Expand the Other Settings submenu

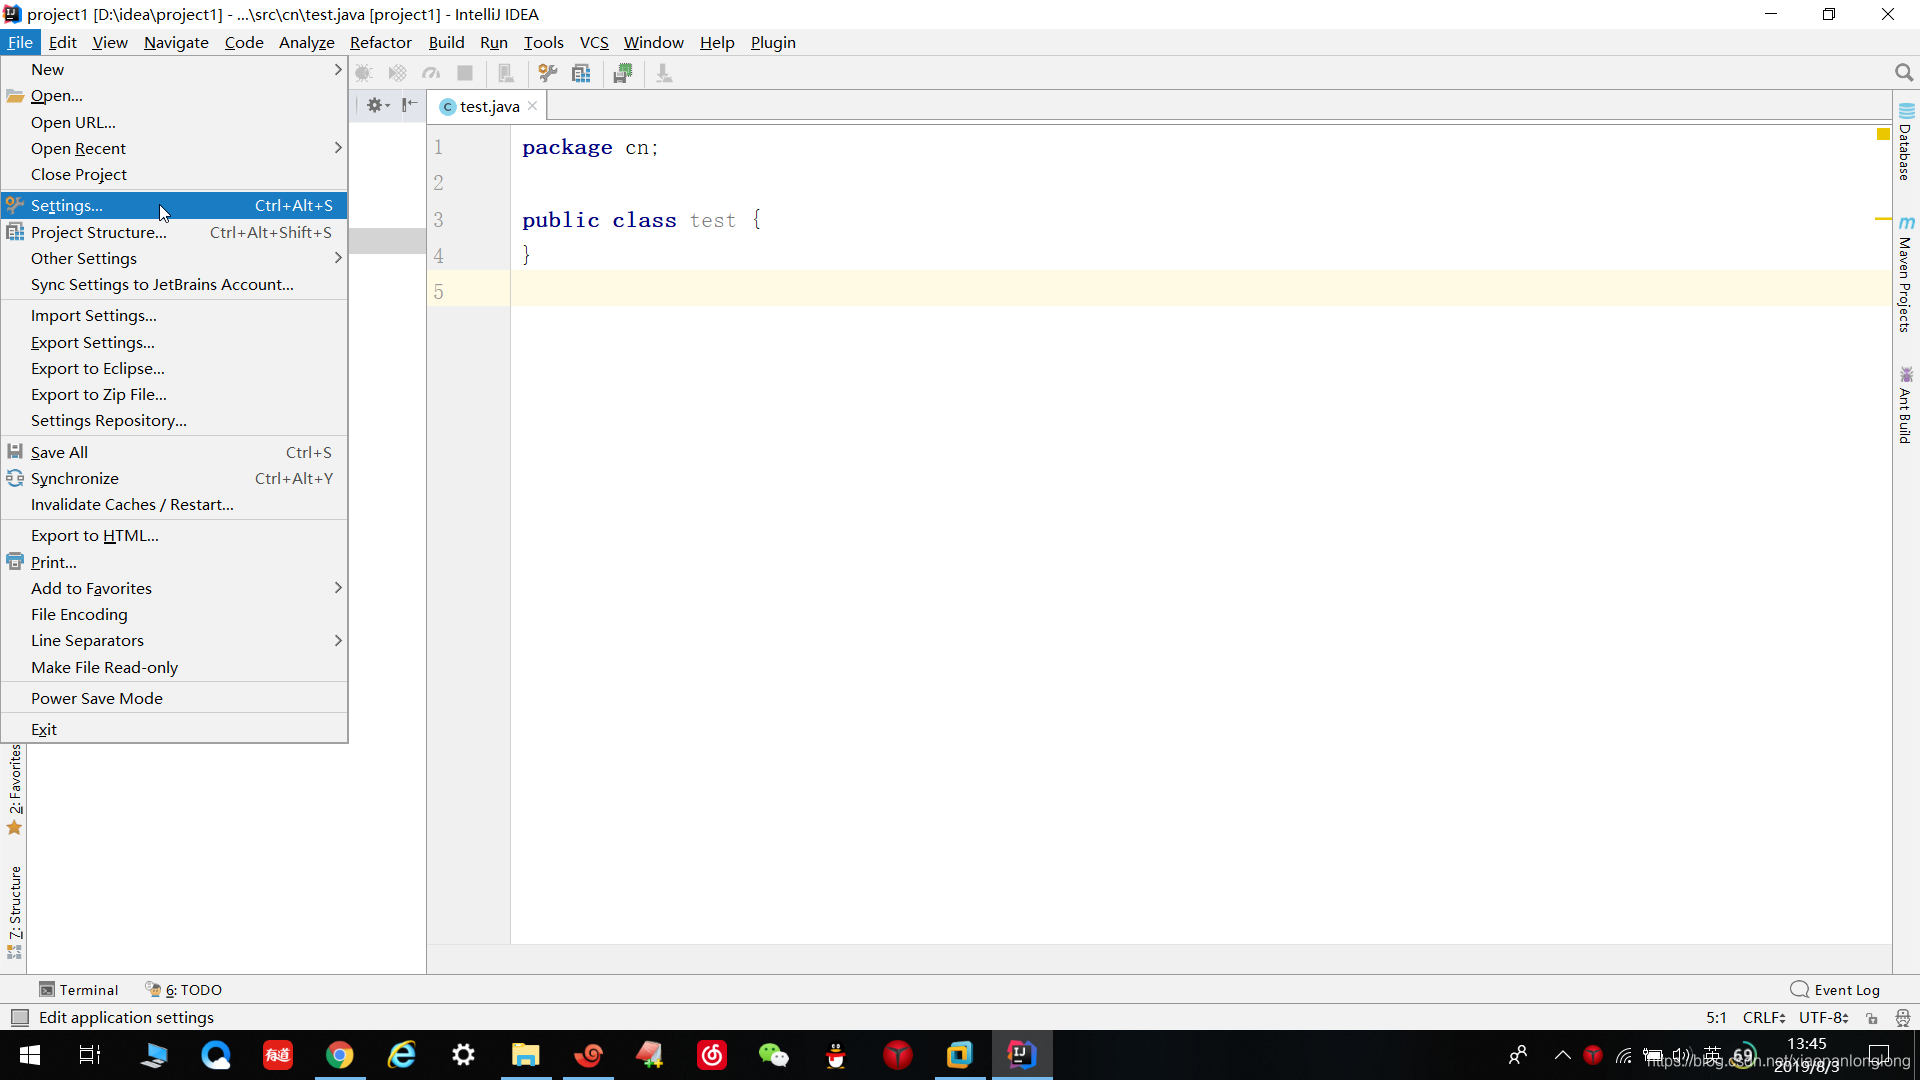(x=174, y=258)
